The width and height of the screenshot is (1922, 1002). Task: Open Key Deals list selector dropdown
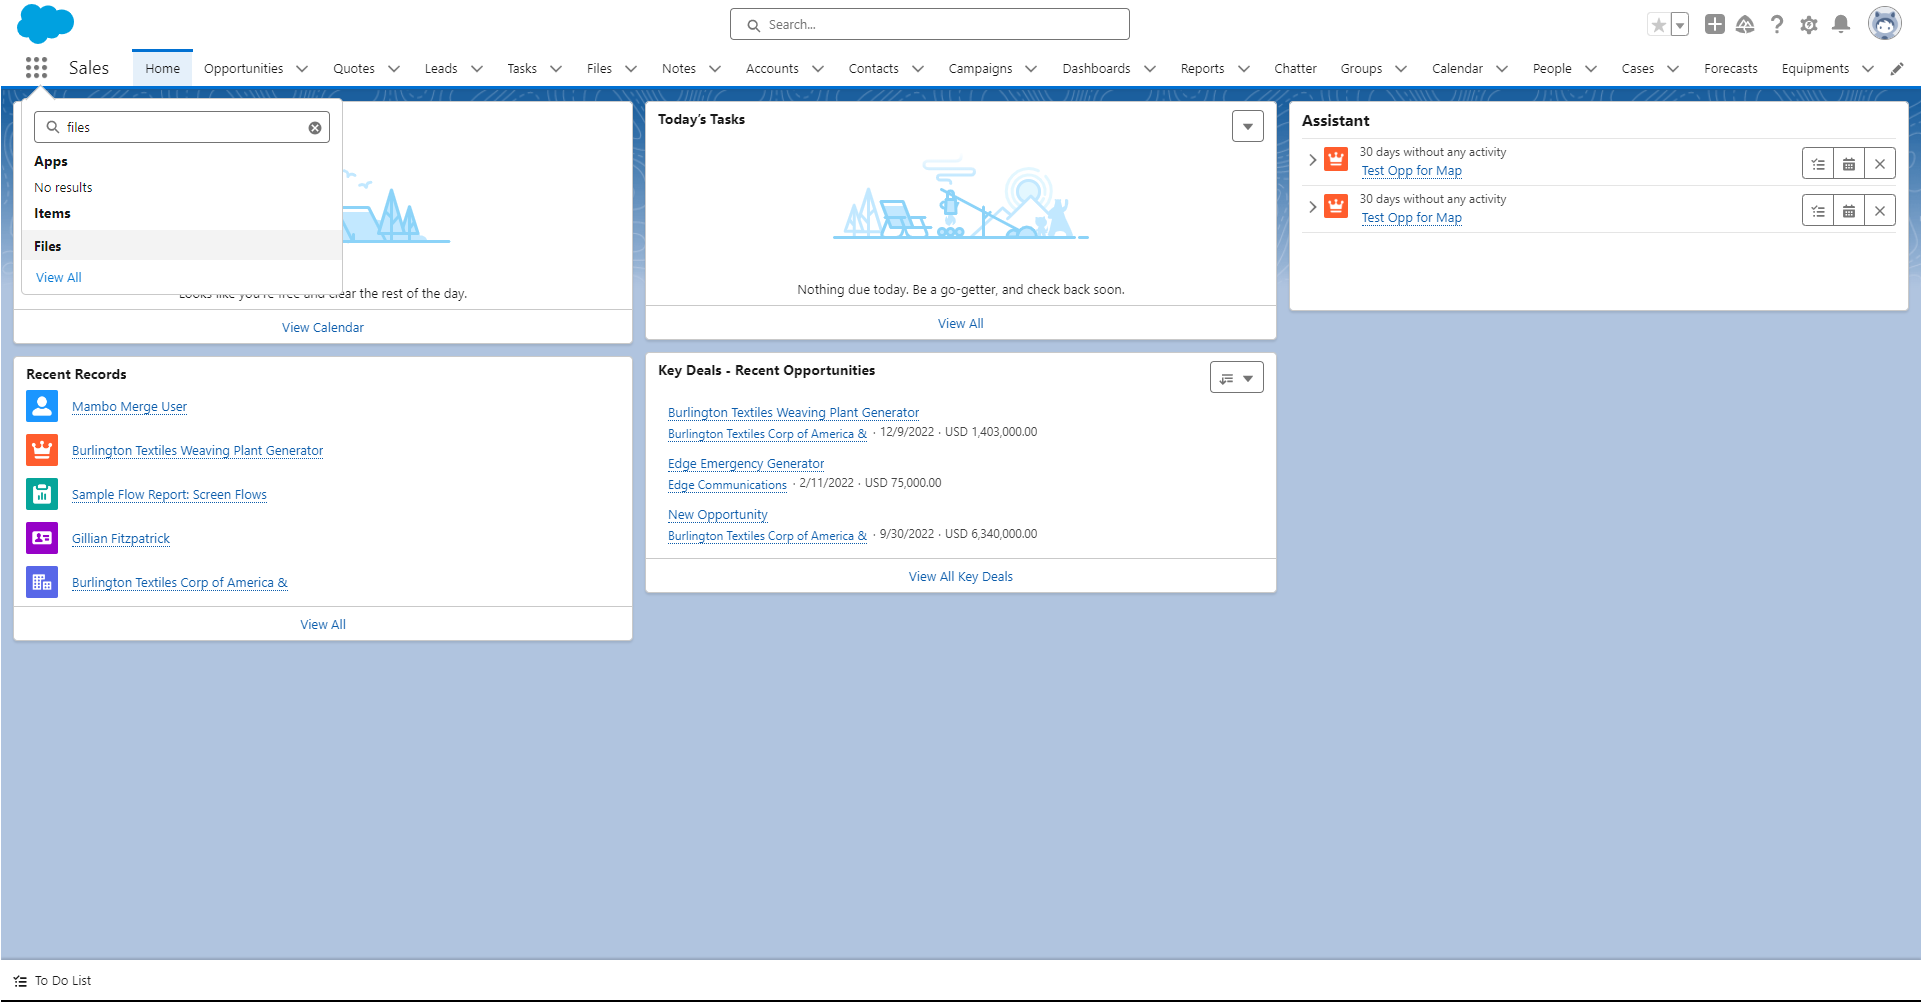1236,378
